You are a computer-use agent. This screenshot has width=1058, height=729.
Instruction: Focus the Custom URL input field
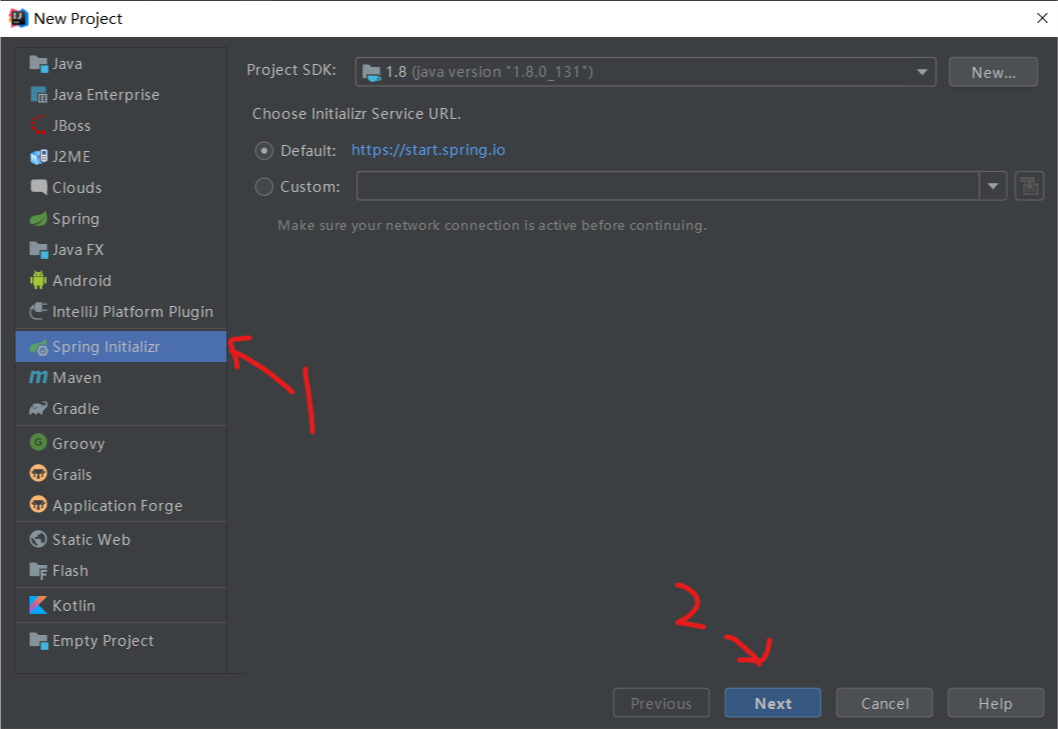tap(667, 186)
